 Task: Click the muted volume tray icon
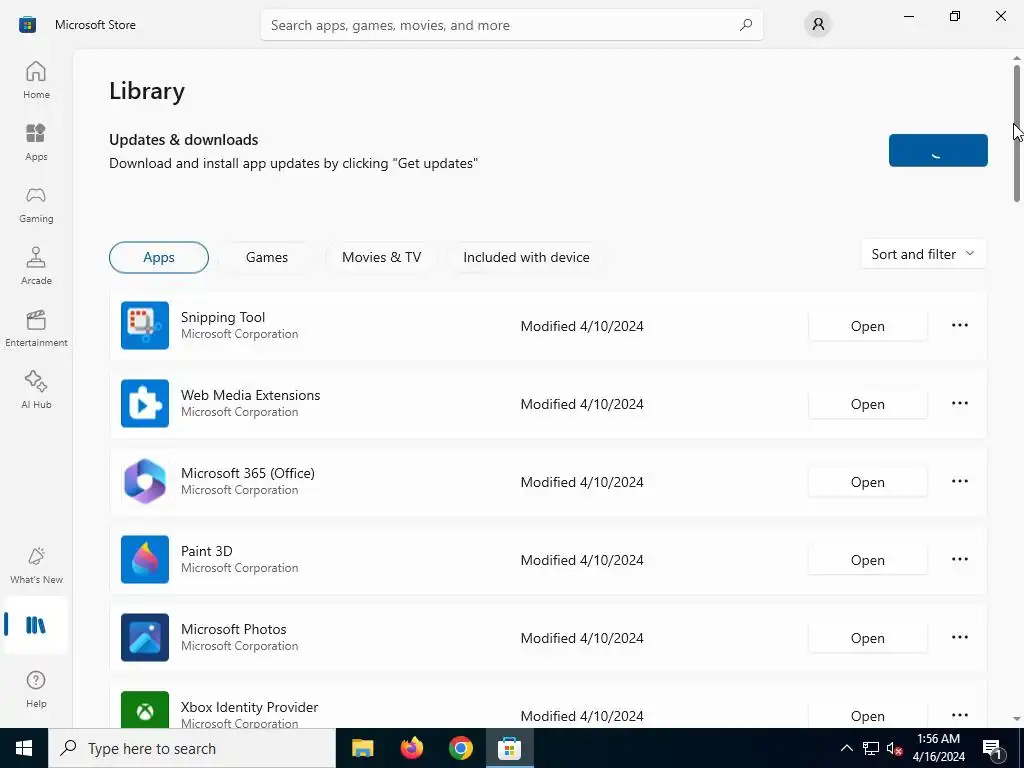pos(894,748)
